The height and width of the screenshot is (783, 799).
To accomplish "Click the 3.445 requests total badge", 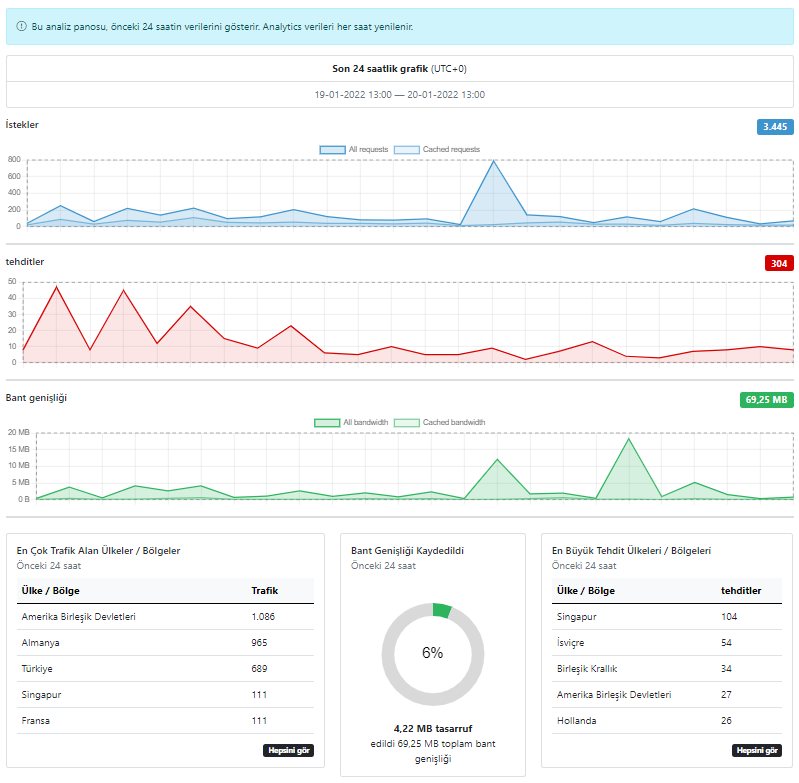I will [x=775, y=127].
